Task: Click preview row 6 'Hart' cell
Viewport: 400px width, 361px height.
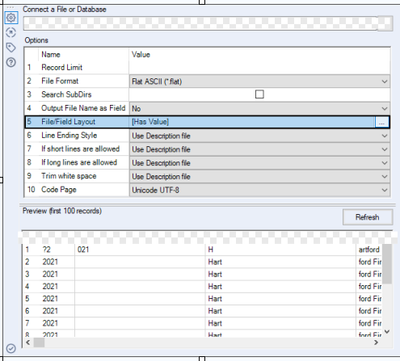Action: tap(281, 311)
